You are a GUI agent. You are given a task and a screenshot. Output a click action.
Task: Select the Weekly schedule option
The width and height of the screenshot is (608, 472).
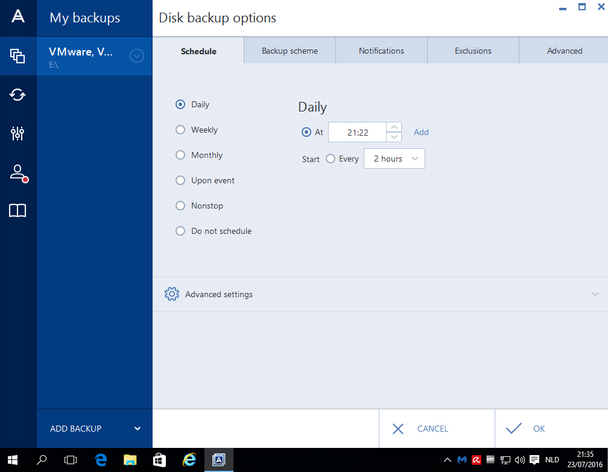coord(180,130)
